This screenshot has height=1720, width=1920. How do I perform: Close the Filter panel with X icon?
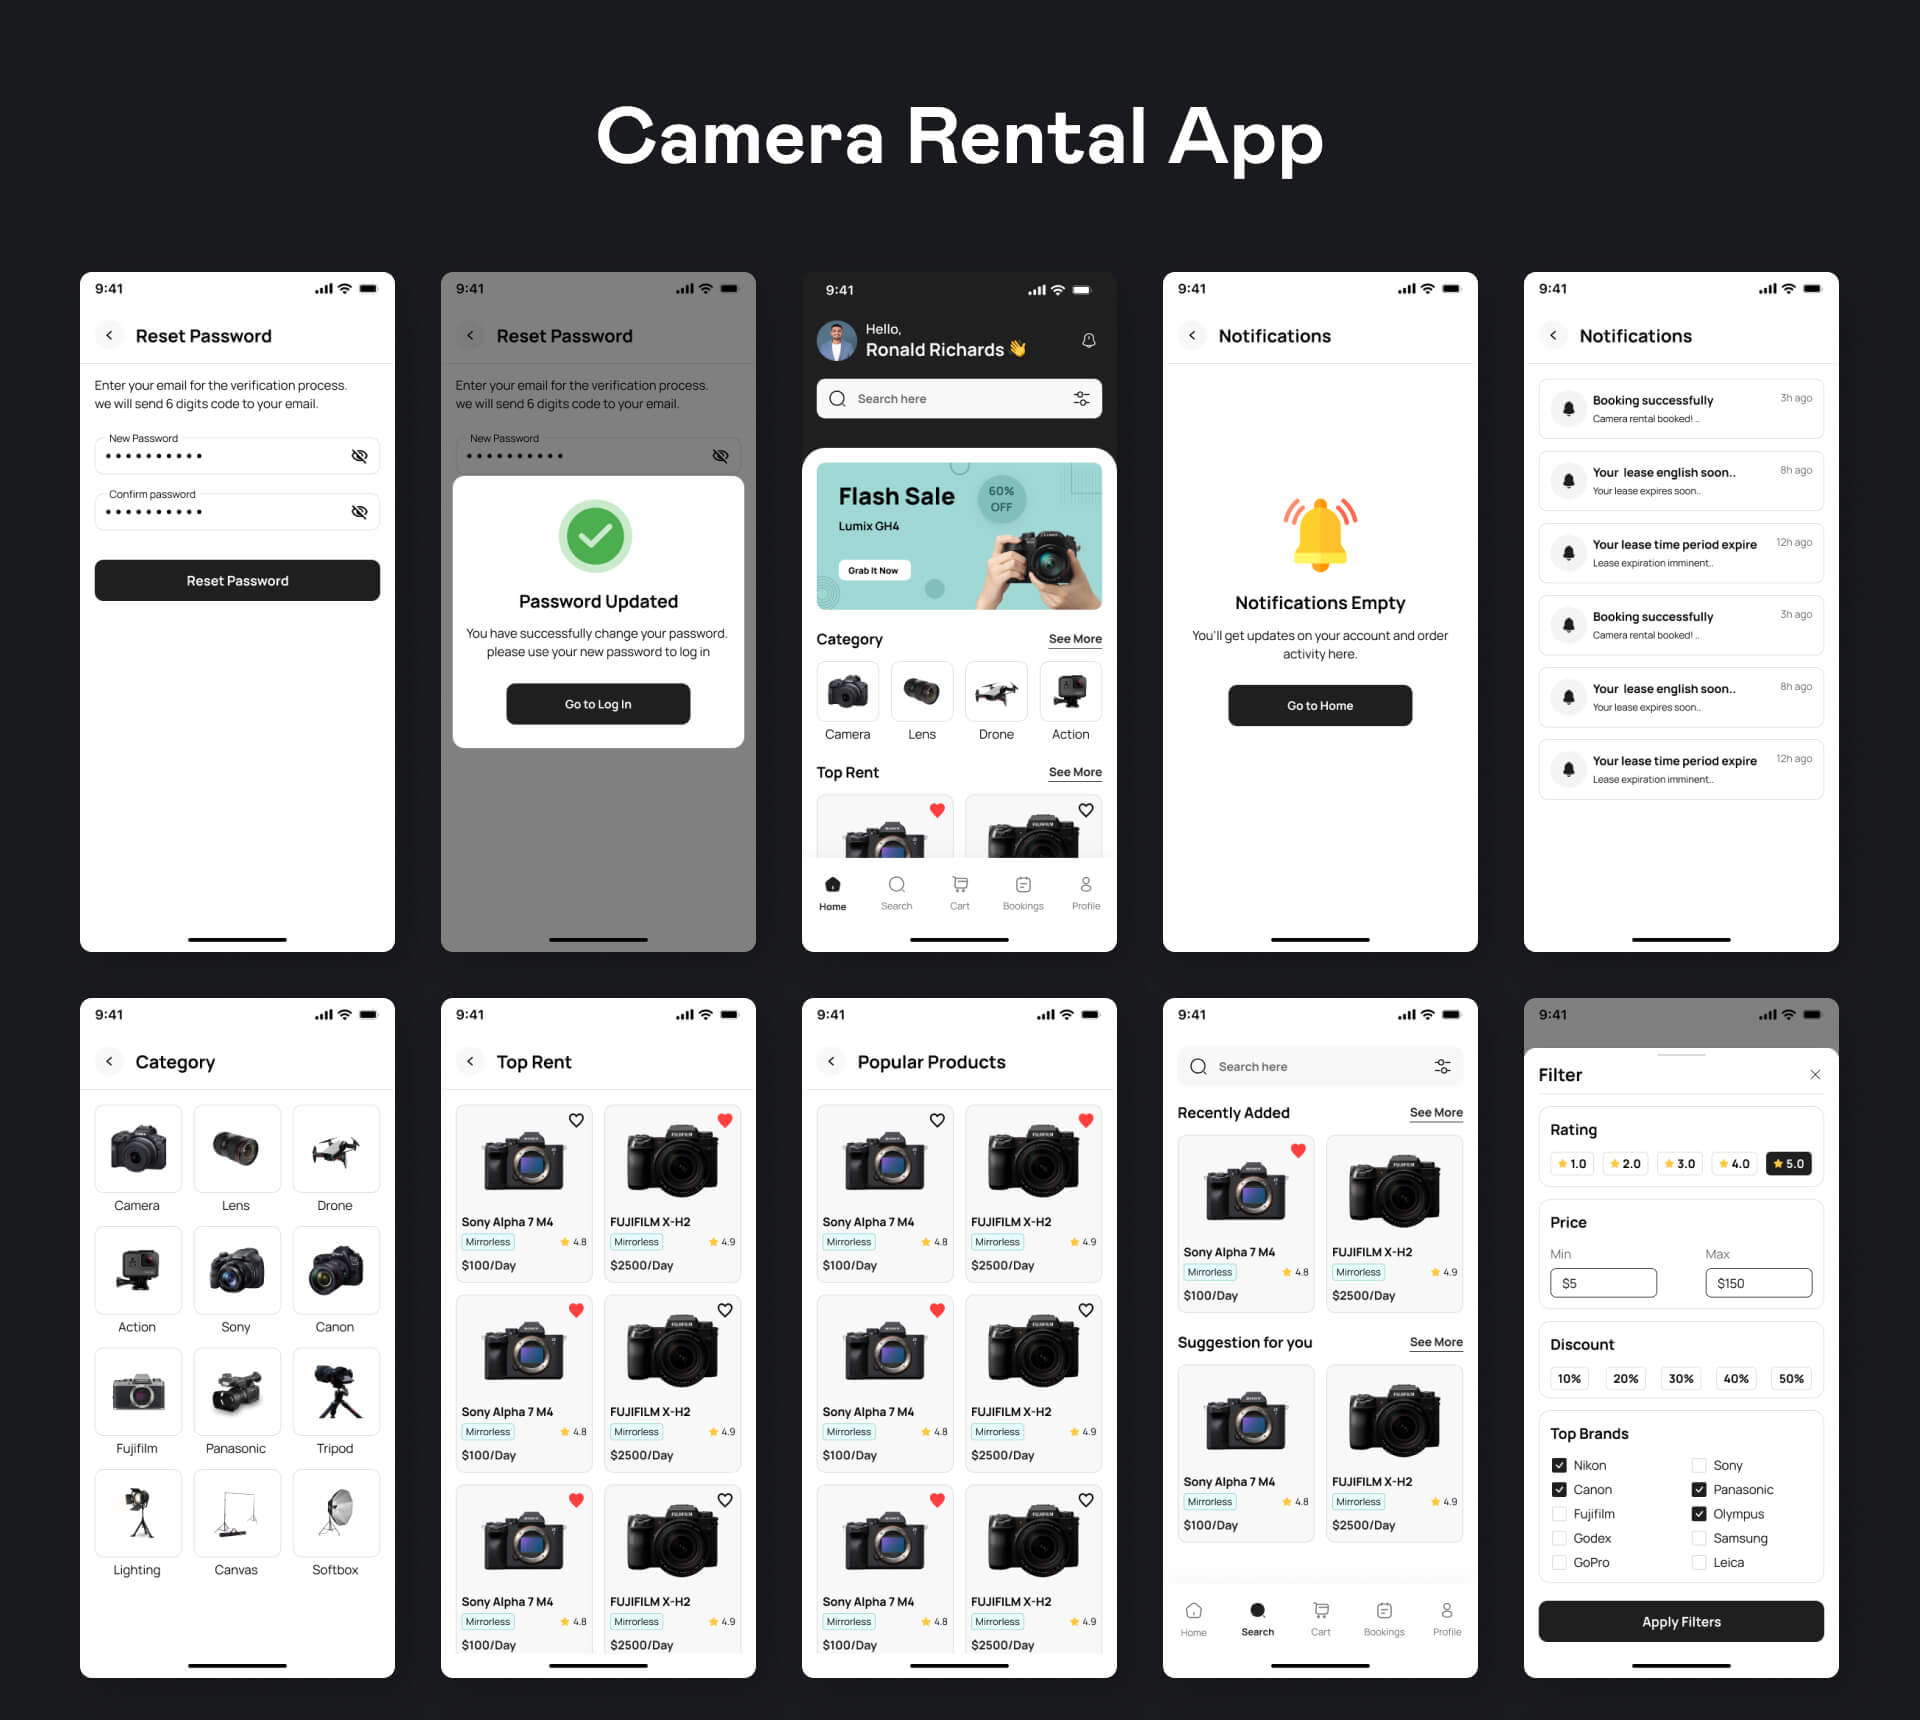point(1815,1075)
